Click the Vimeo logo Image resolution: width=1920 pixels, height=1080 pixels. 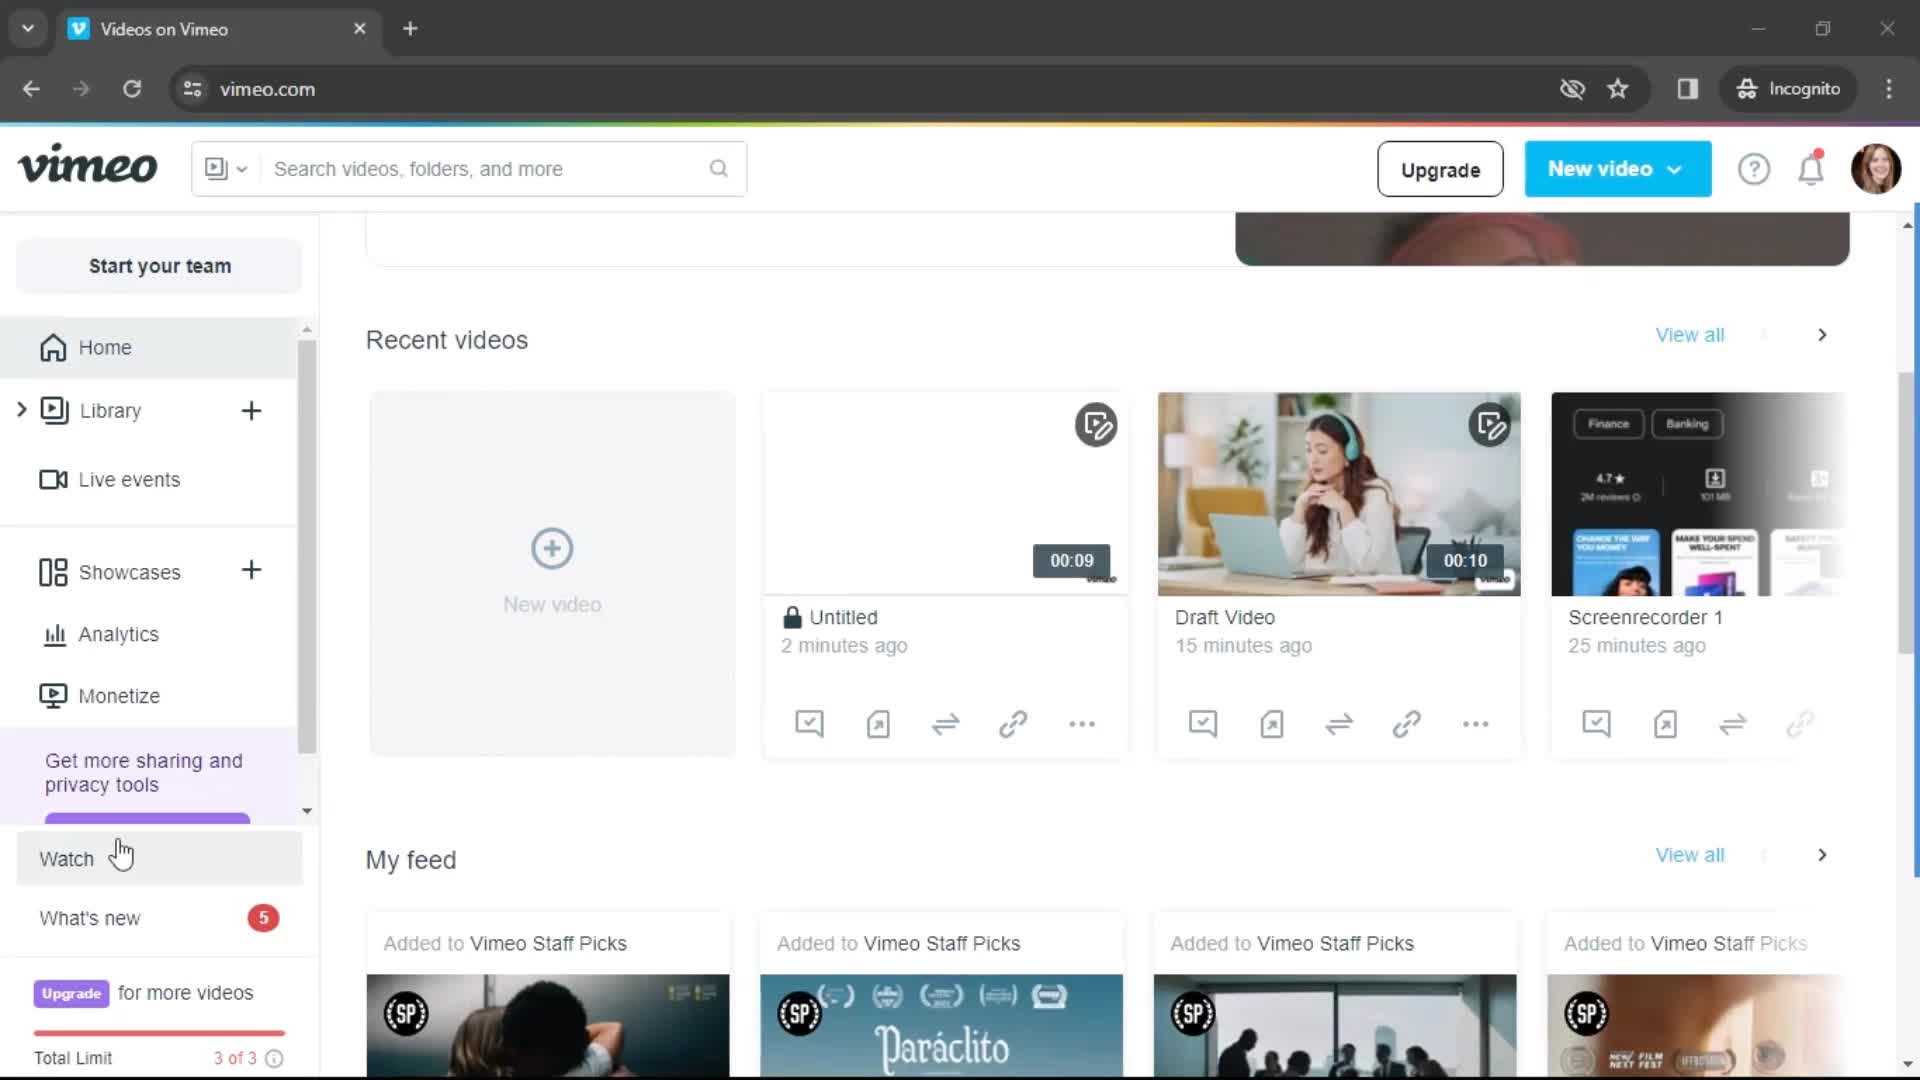(x=88, y=166)
